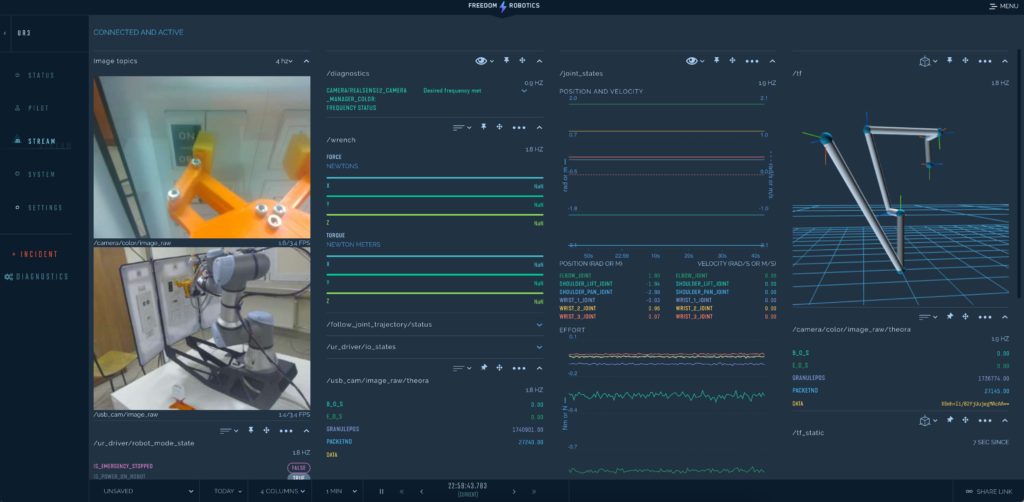The image size is (1024, 502).
Task: Collapse the /diagnostics panel
Action: coord(539,61)
